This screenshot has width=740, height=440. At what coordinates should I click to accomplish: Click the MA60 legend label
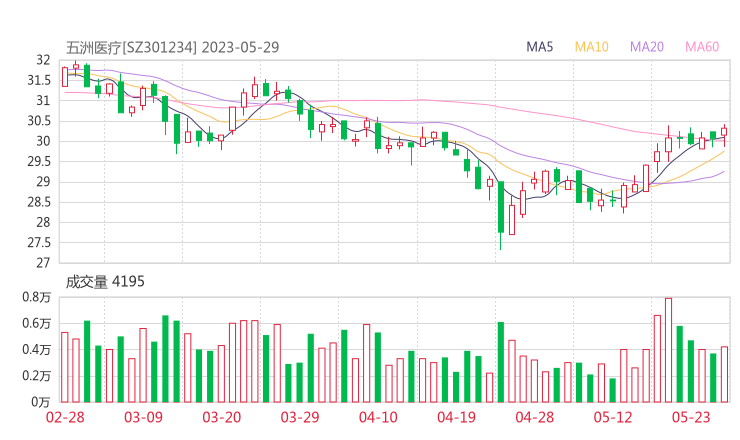point(702,47)
